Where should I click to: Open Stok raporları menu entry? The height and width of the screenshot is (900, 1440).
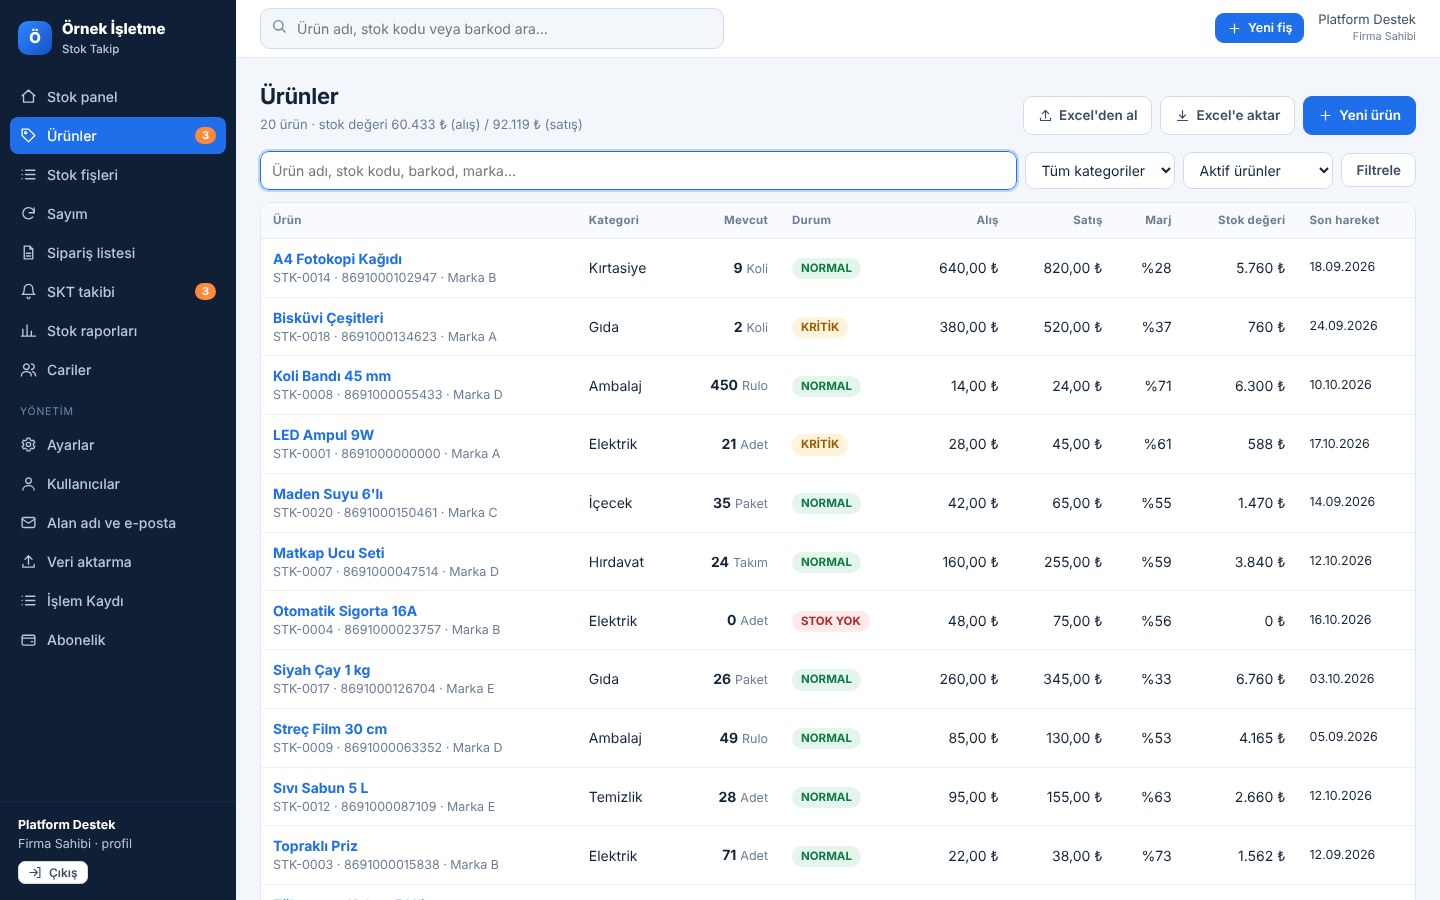pyautogui.click(x=118, y=331)
